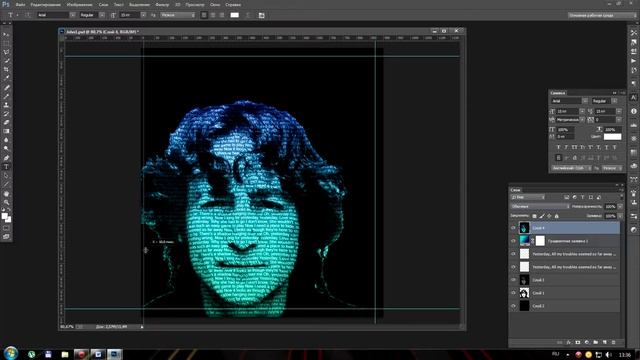
Task: Open the layer filter kind dropdown
Action: point(528,197)
